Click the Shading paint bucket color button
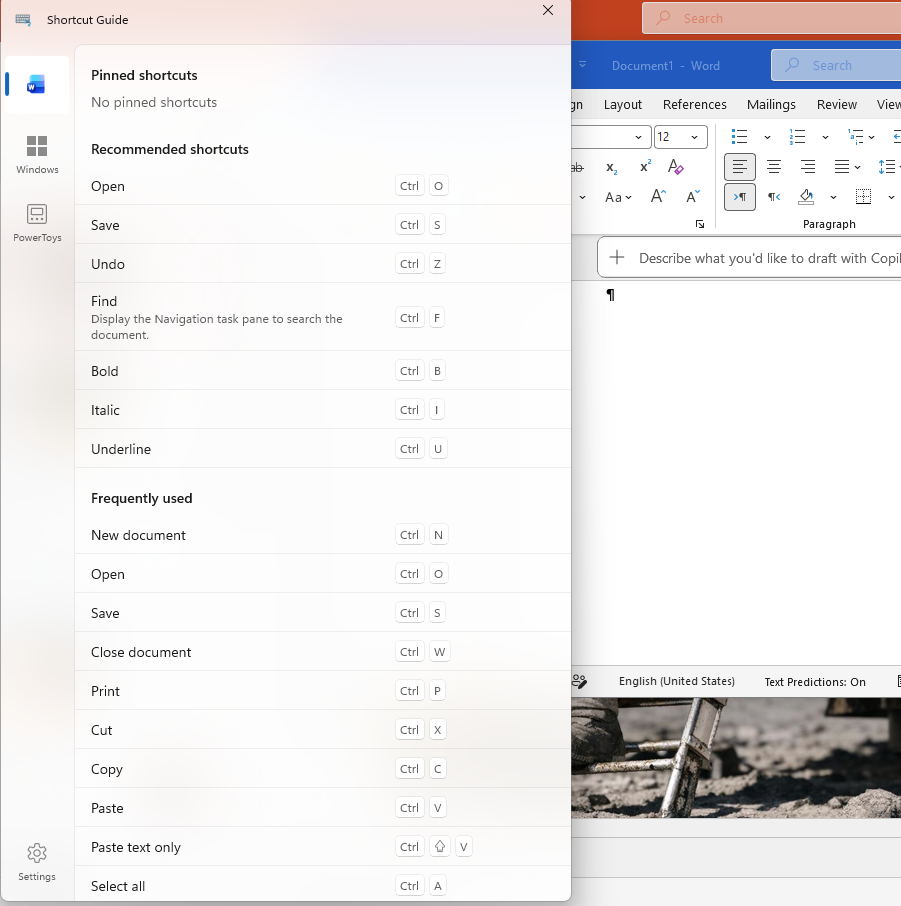 click(x=806, y=197)
